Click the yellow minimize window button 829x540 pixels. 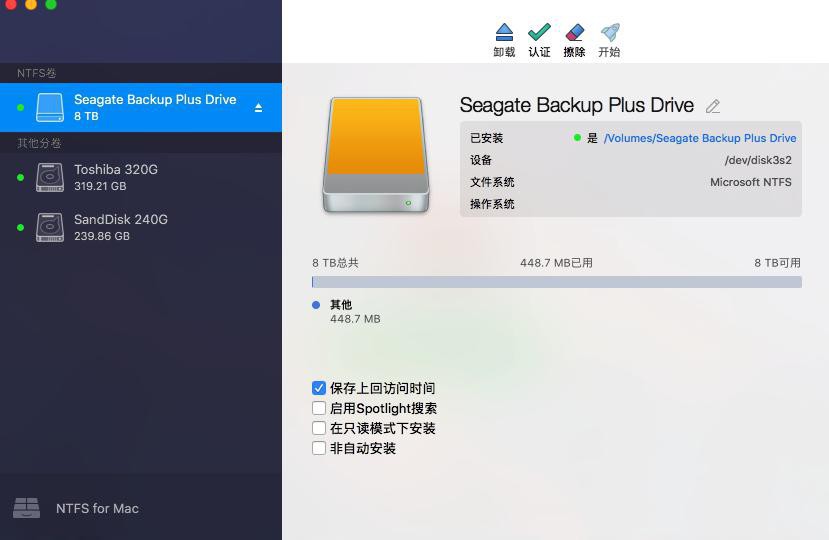(x=31, y=4)
